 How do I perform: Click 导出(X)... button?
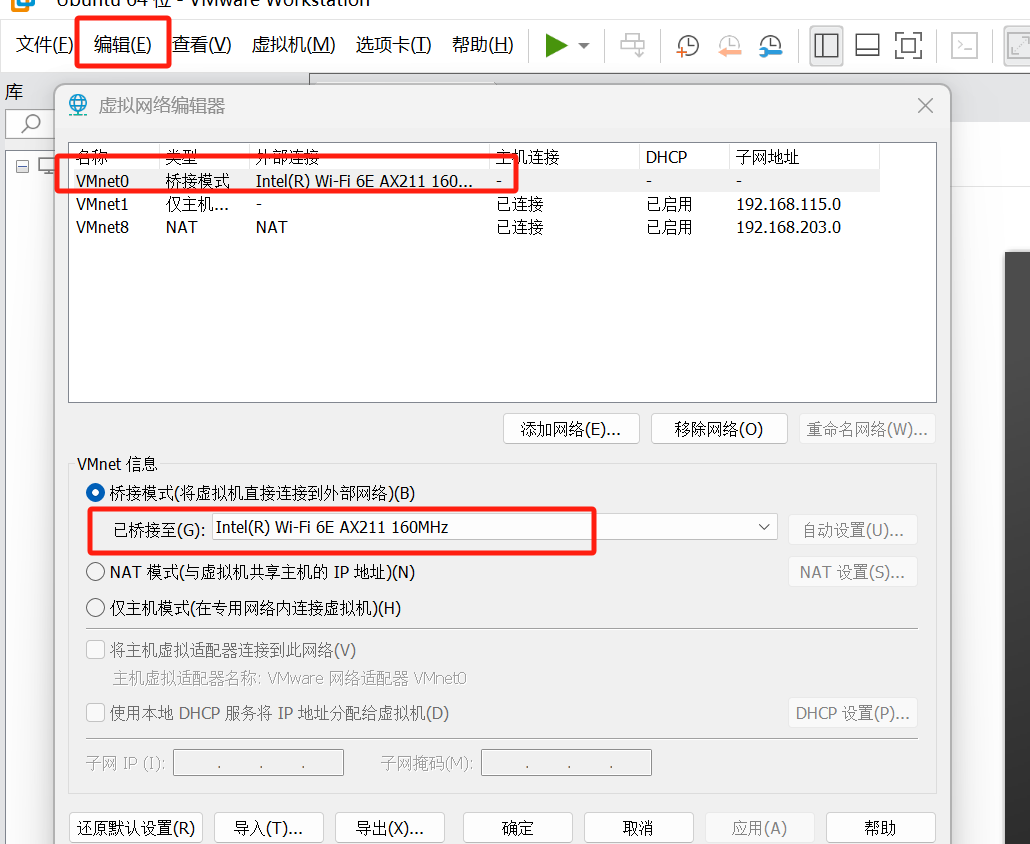[x=390, y=828]
